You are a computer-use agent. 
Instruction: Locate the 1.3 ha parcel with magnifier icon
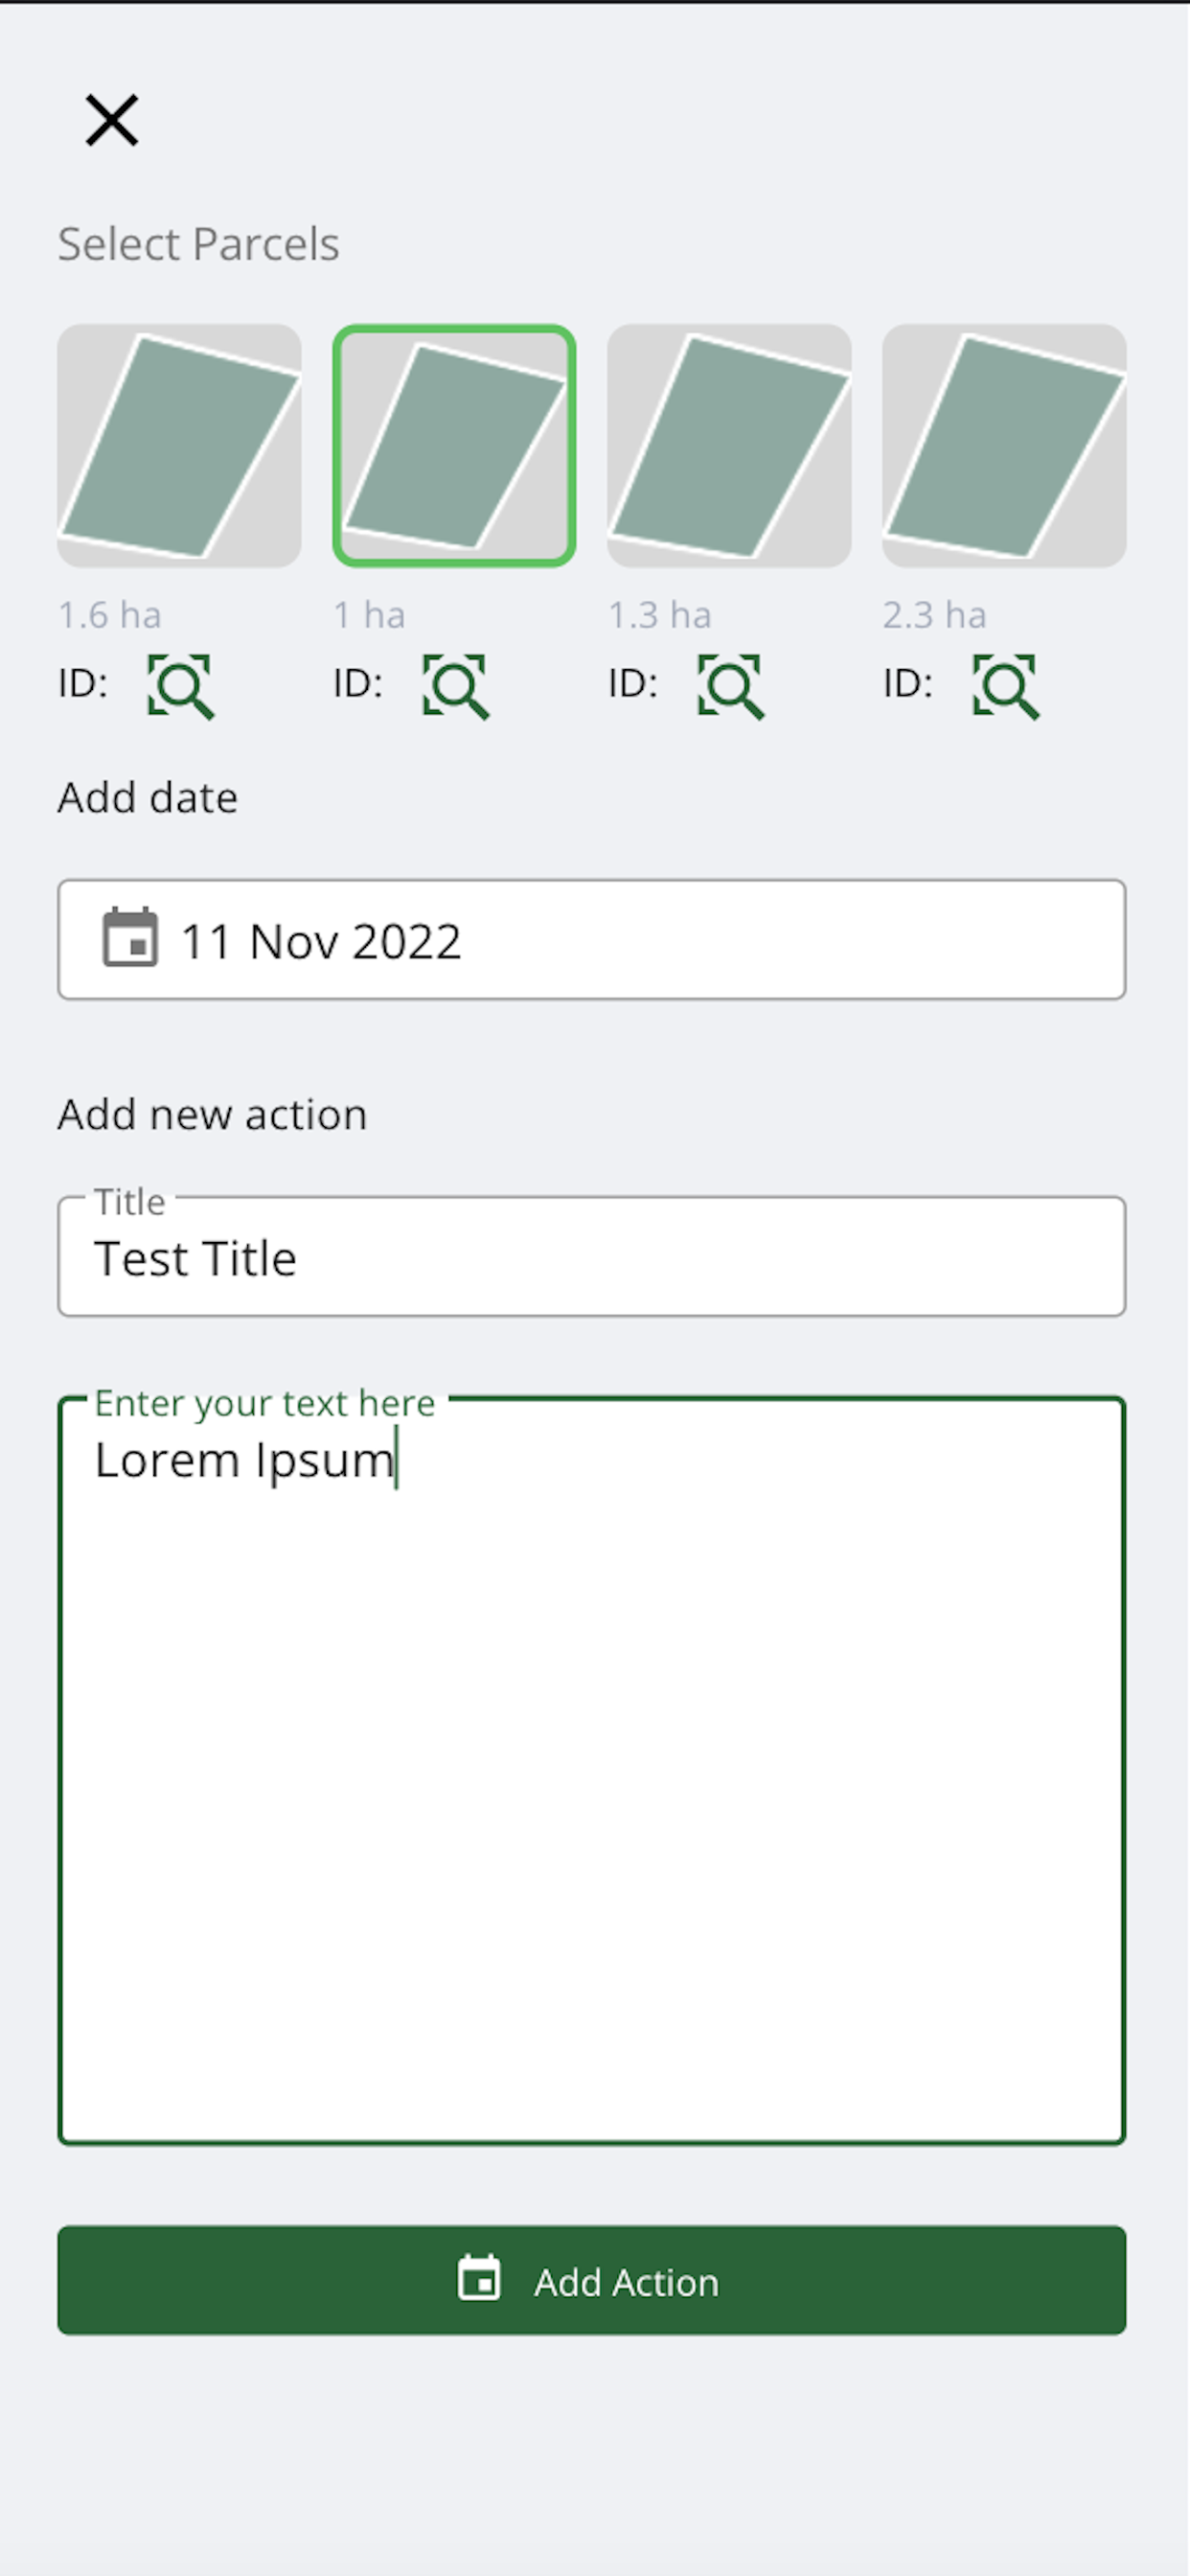[731, 687]
